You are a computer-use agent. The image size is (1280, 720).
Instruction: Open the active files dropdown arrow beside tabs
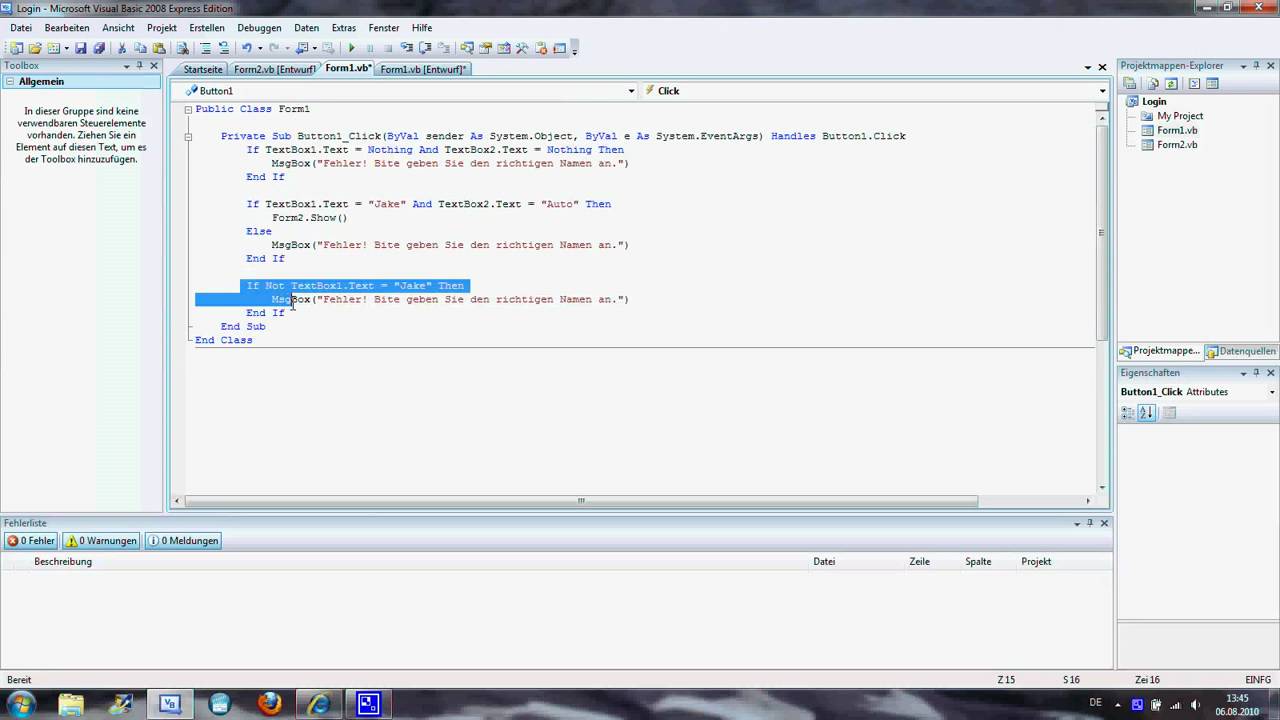click(x=1088, y=68)
